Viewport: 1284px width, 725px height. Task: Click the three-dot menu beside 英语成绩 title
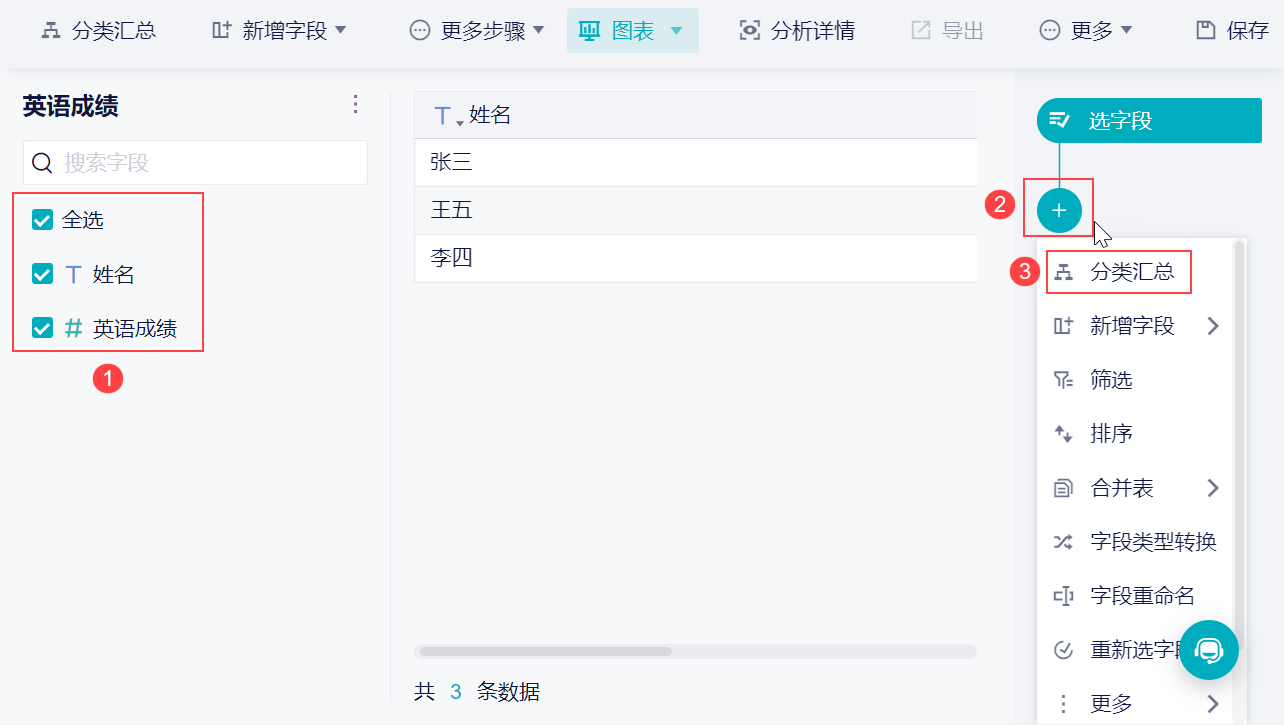point(355,105)
